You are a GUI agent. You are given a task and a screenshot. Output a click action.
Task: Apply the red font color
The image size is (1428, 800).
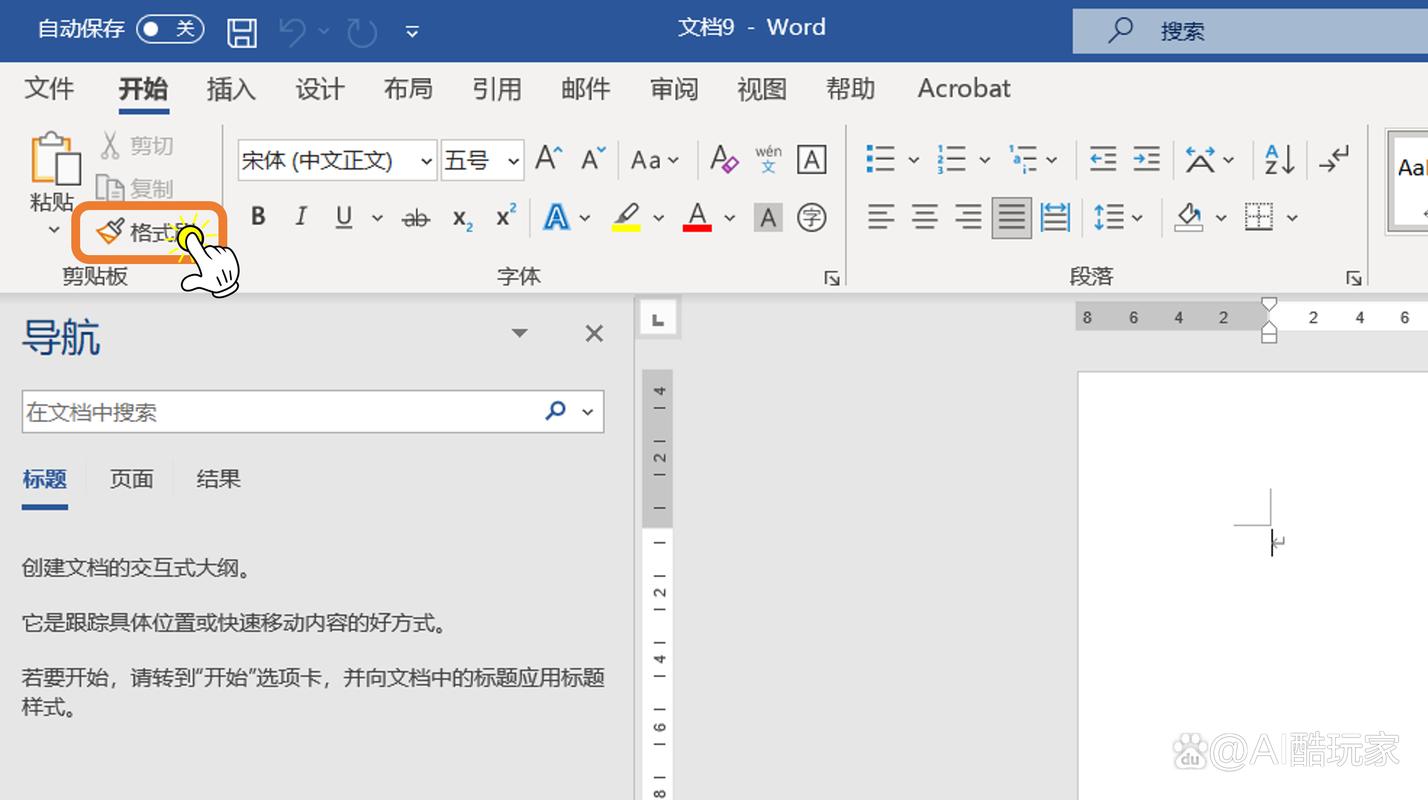coord(697,216)
